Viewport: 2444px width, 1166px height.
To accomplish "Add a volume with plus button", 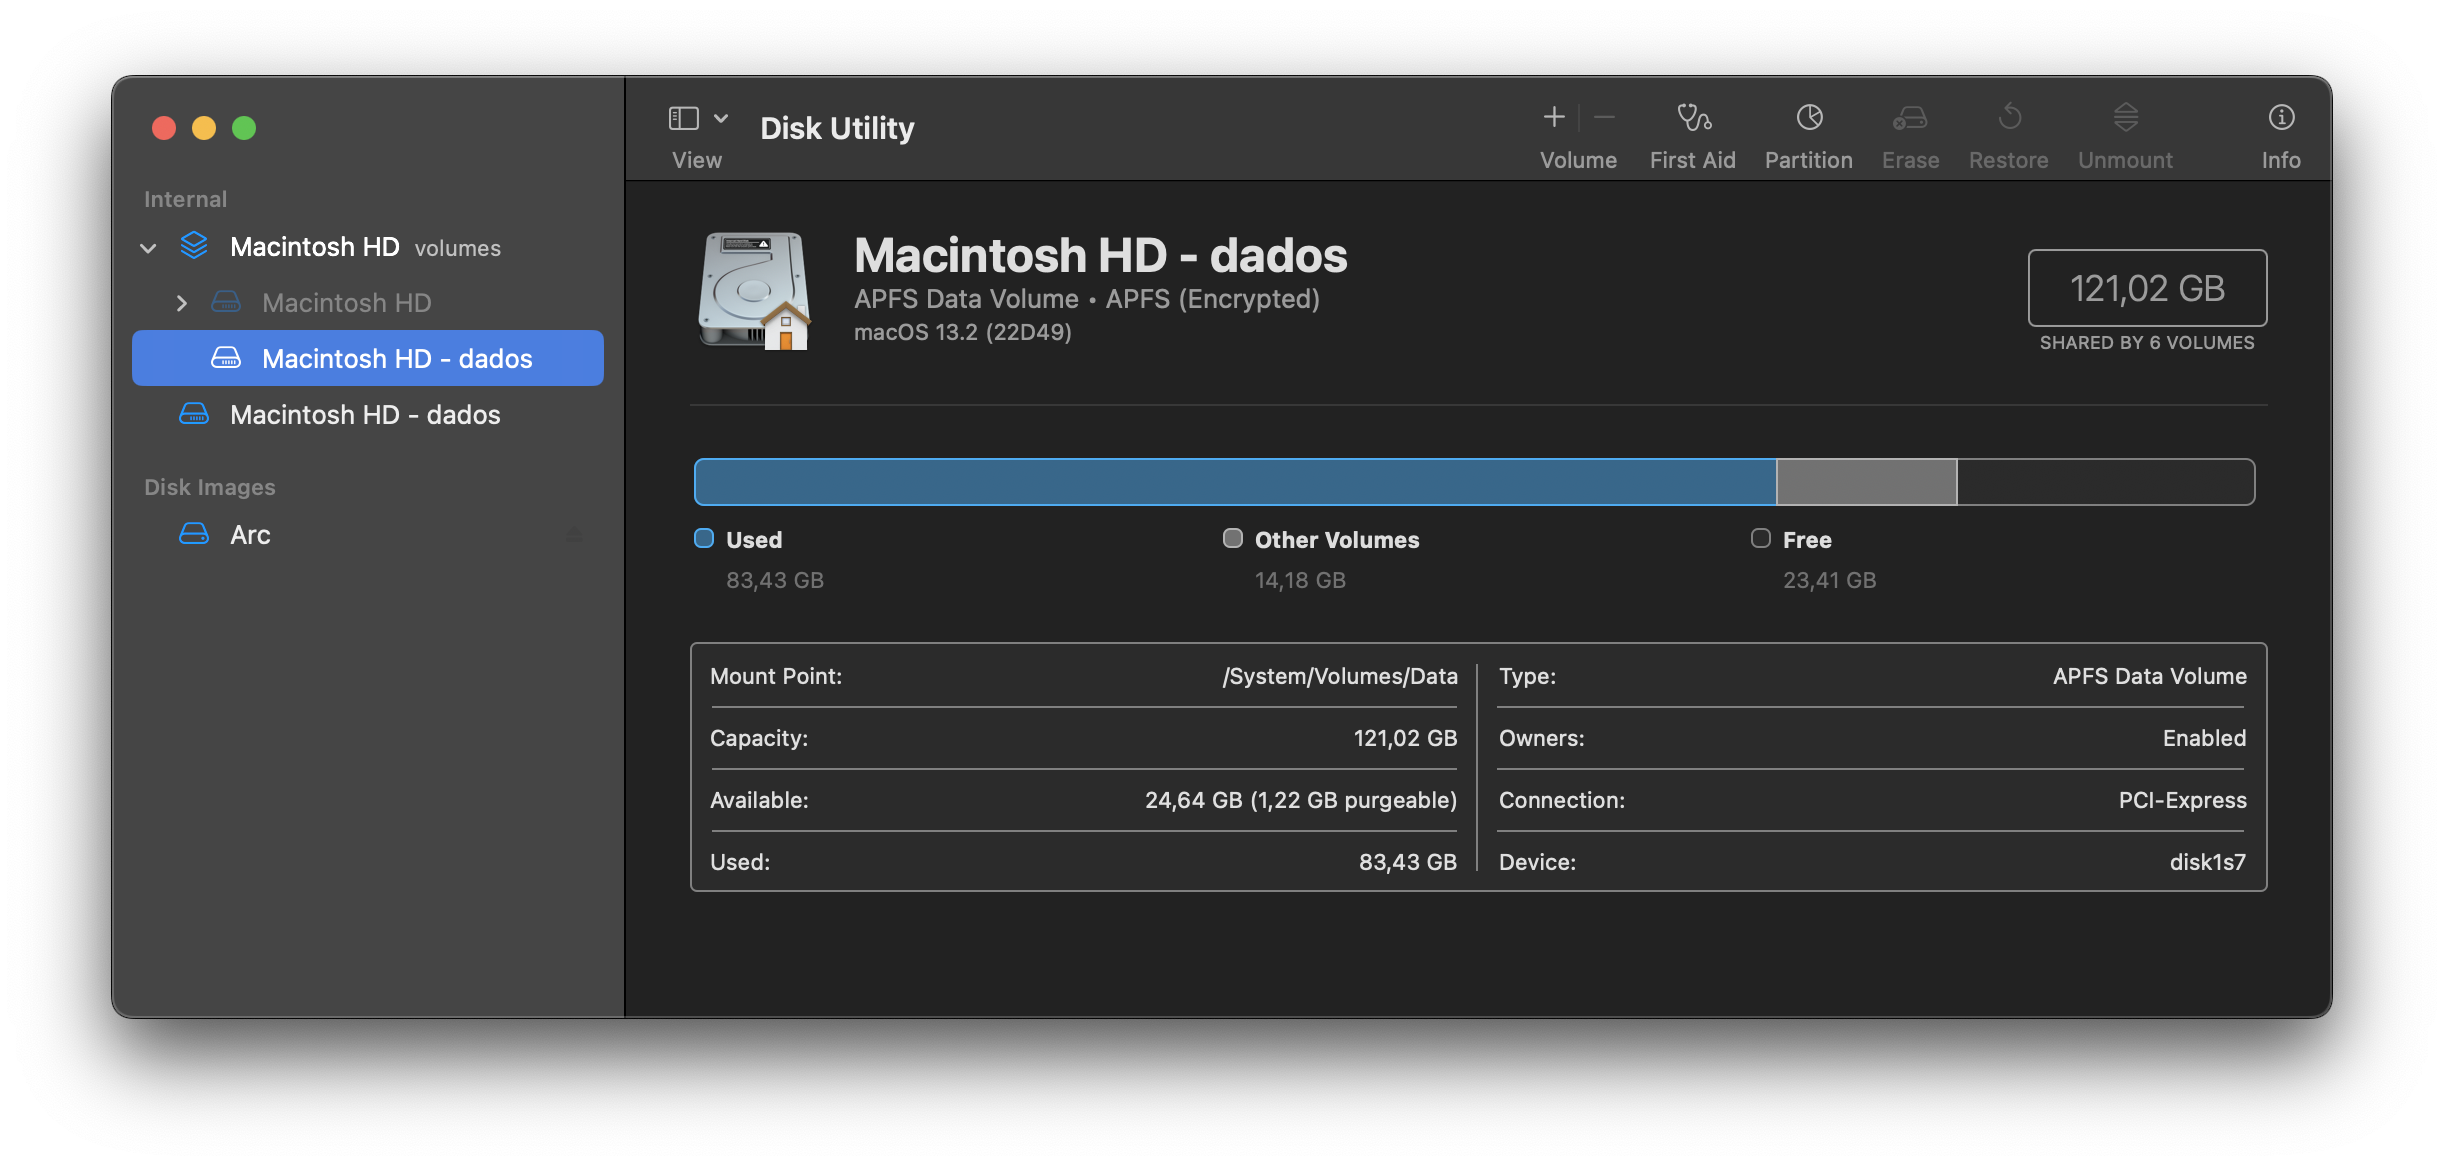I will tap(1553, 118).
